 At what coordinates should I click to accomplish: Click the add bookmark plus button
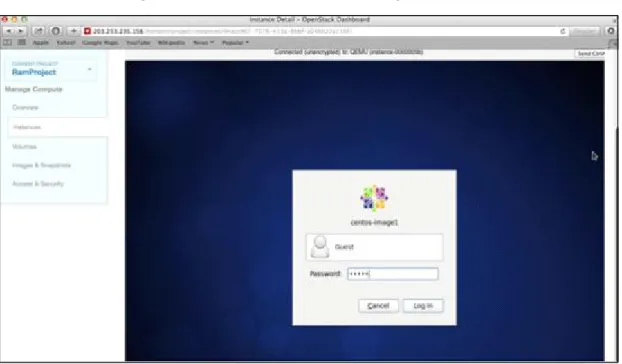73,31
